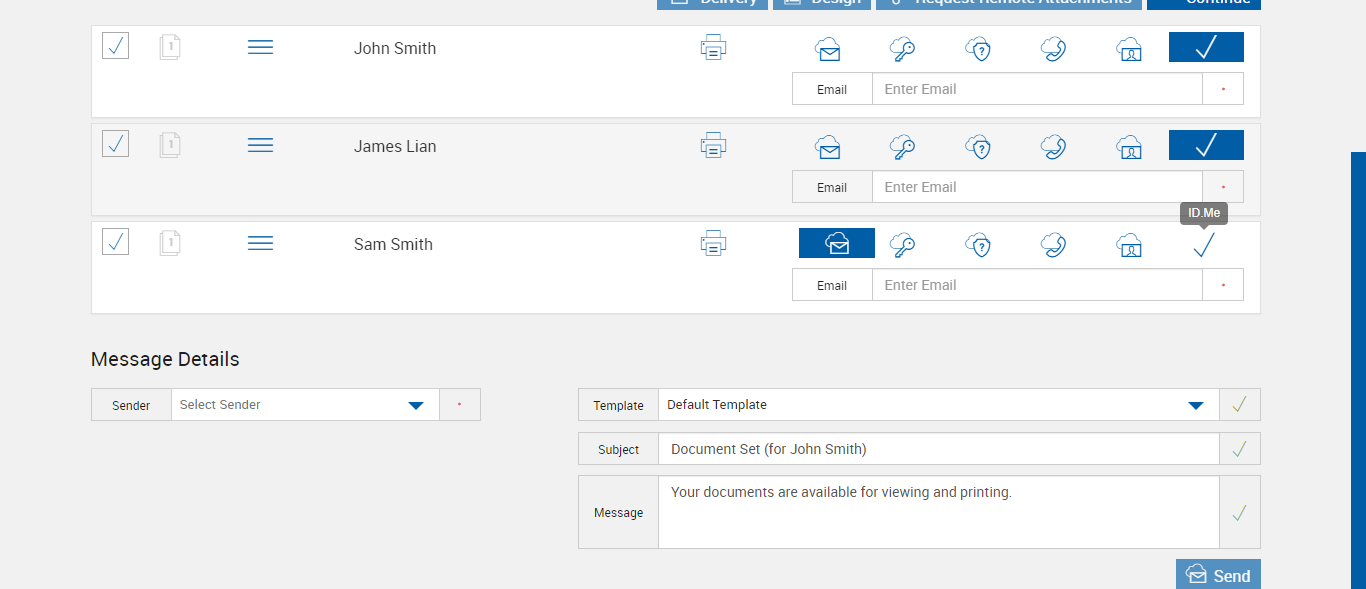Deselect the Sam Smith recipient checkbox
This screenshot has width=1366, height=589.
tap(116, 242)
